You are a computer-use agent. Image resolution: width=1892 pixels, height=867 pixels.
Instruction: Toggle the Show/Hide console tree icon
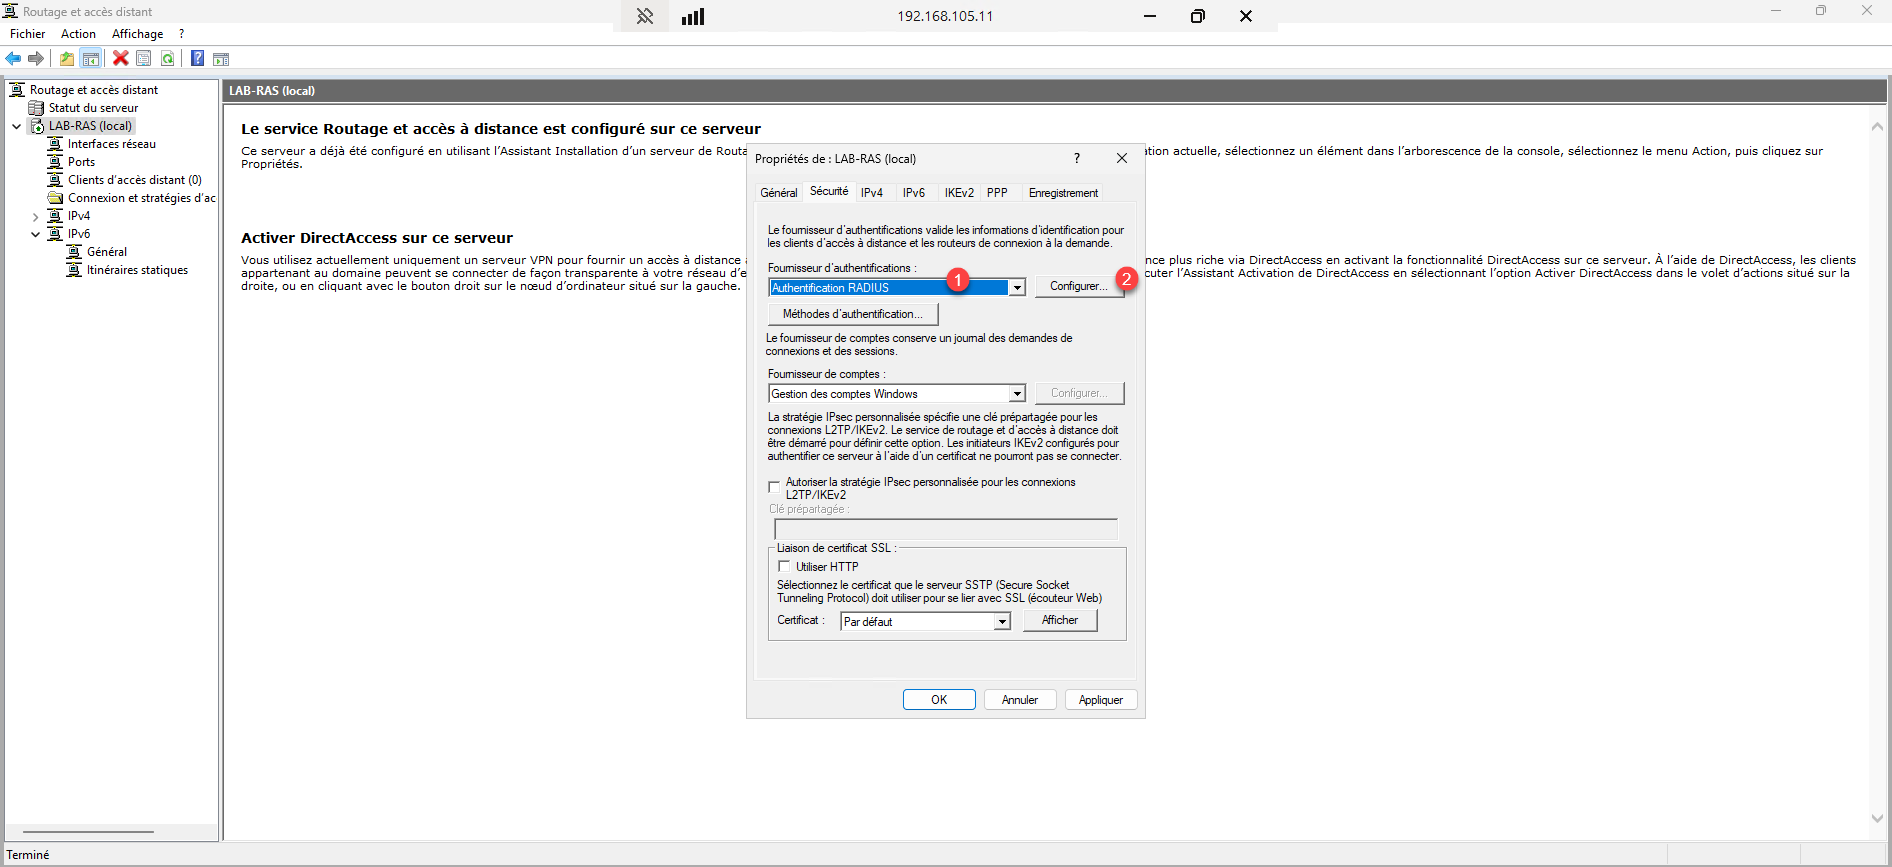point(91,59)
